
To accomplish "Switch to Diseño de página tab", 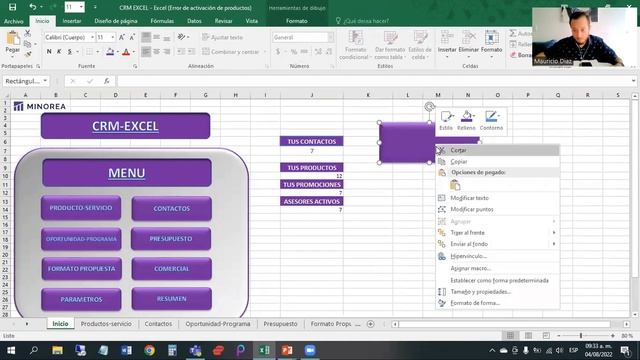I will point(116,21).
